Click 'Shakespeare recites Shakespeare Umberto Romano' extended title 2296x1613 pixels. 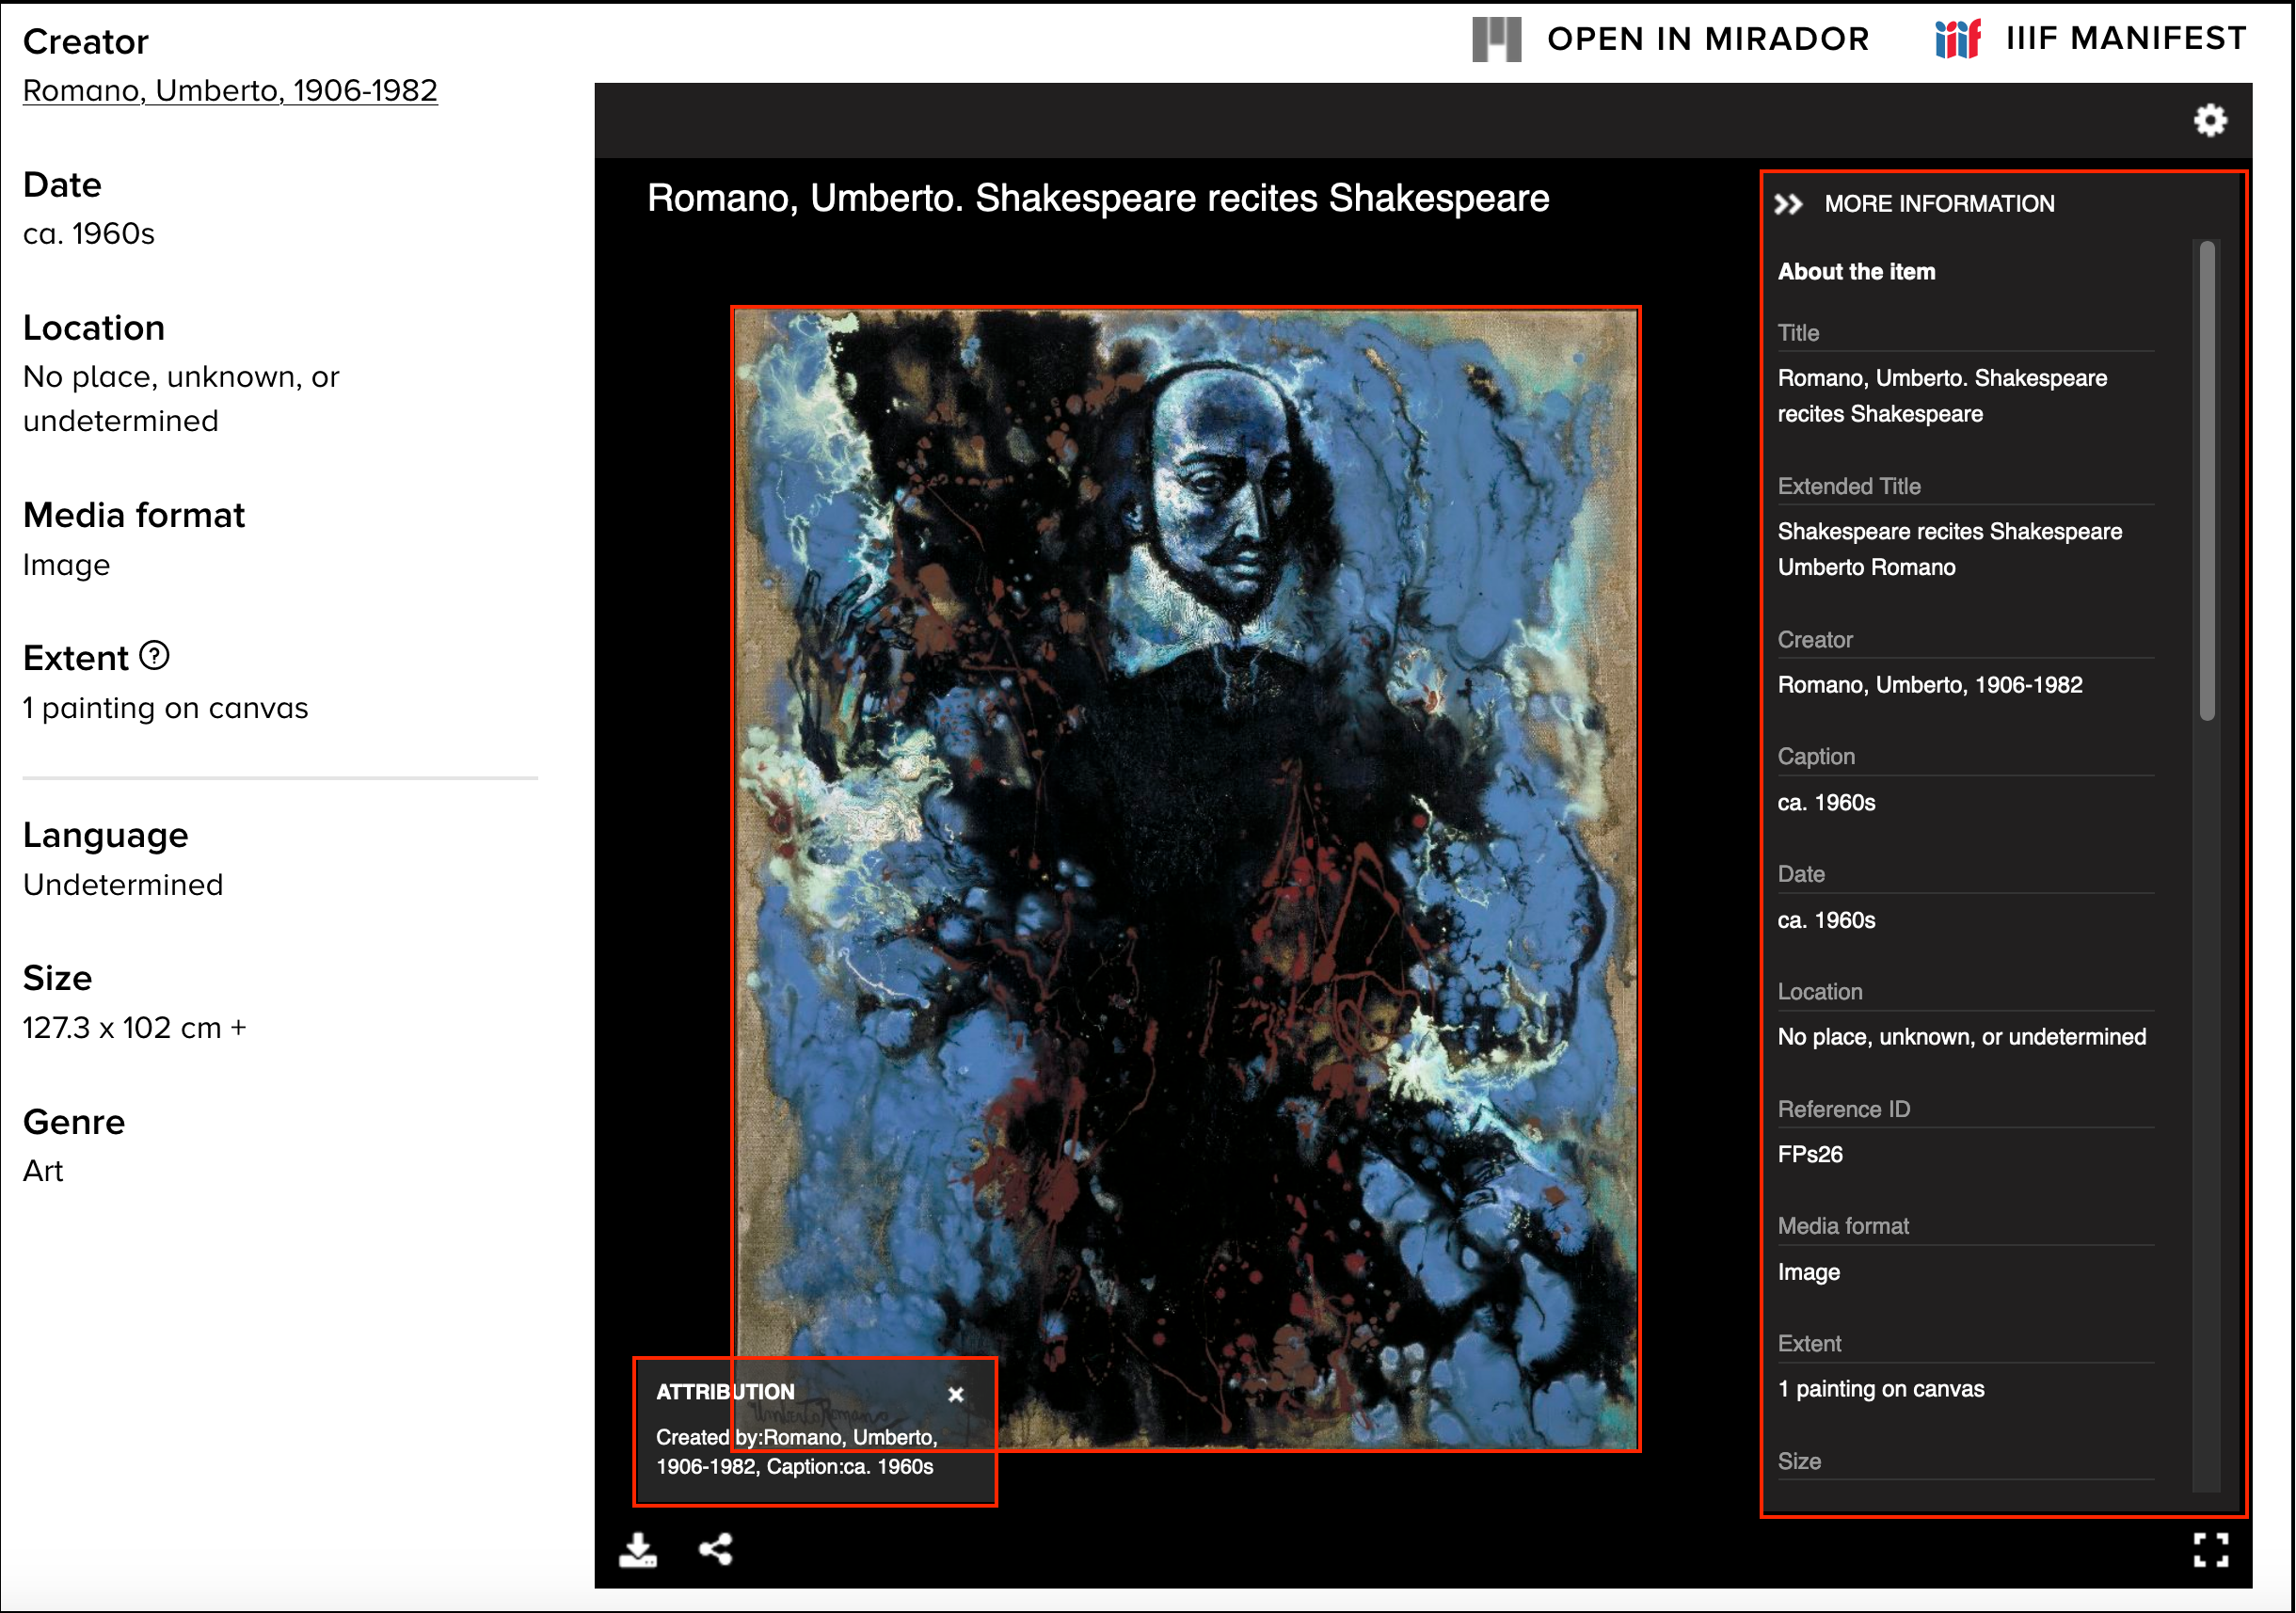(x=1950, y=549)
